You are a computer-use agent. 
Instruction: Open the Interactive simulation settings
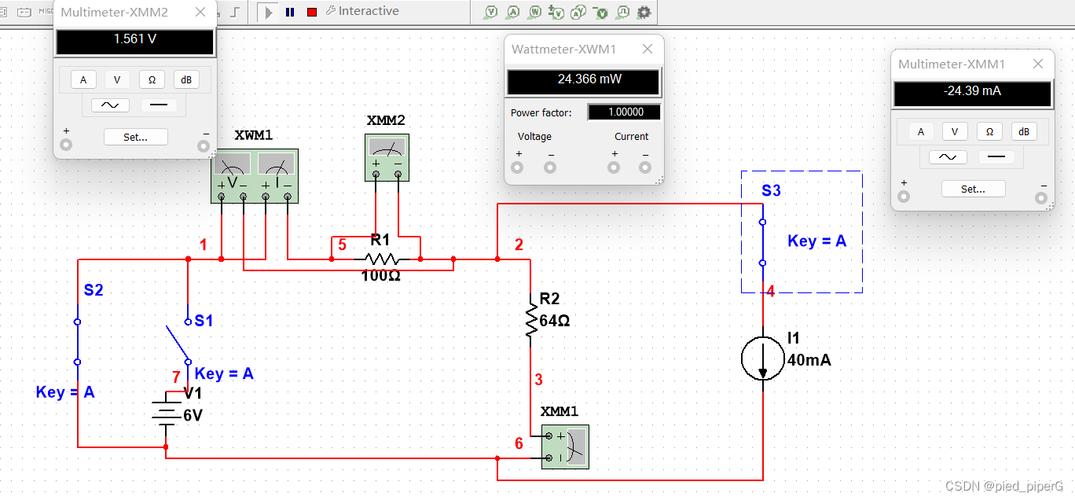[362, 11]
